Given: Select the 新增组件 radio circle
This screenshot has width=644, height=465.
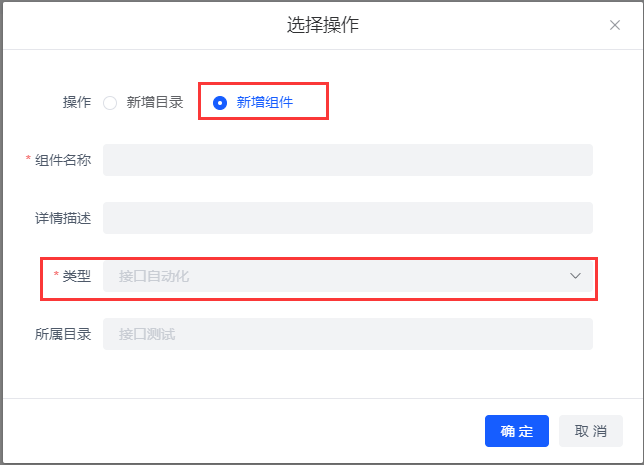Looking at the screenshot, I should pyautogui.click(x=220, y=102).
